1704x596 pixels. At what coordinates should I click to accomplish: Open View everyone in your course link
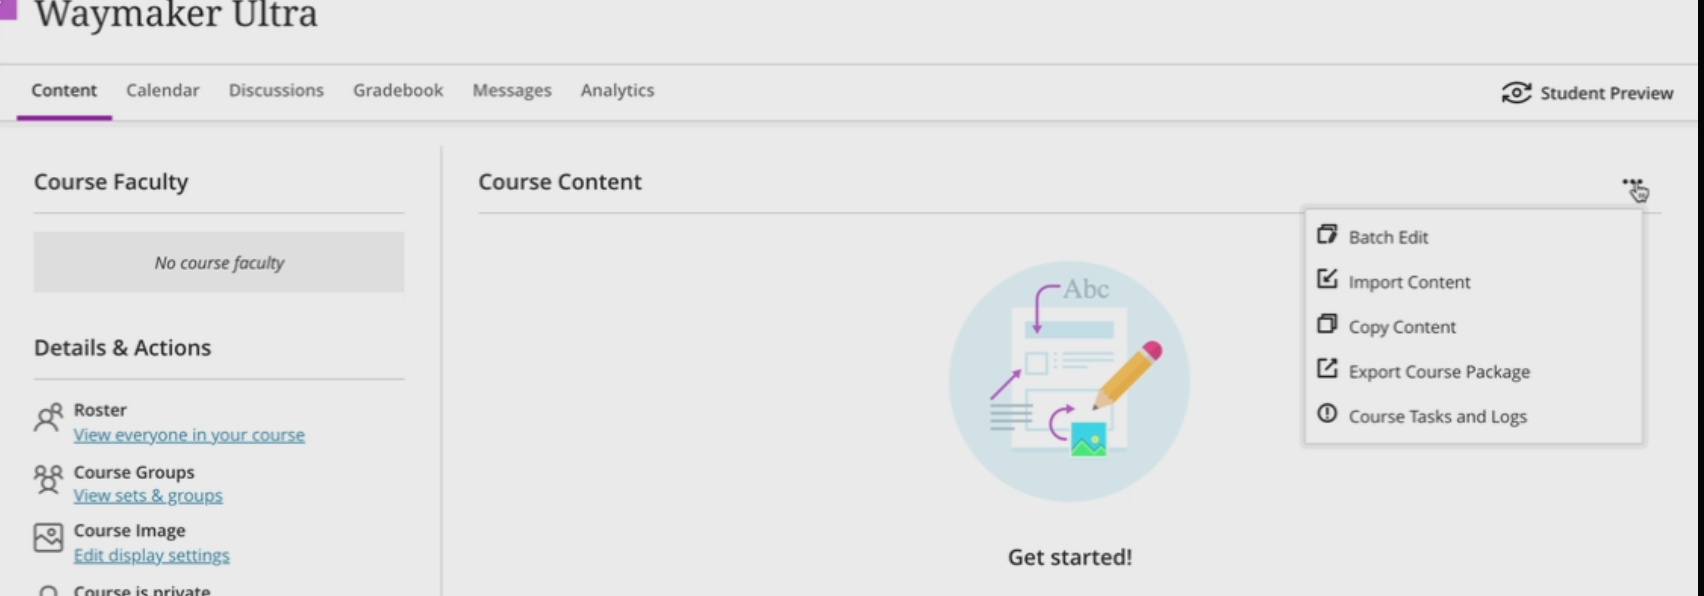(190, 434)
